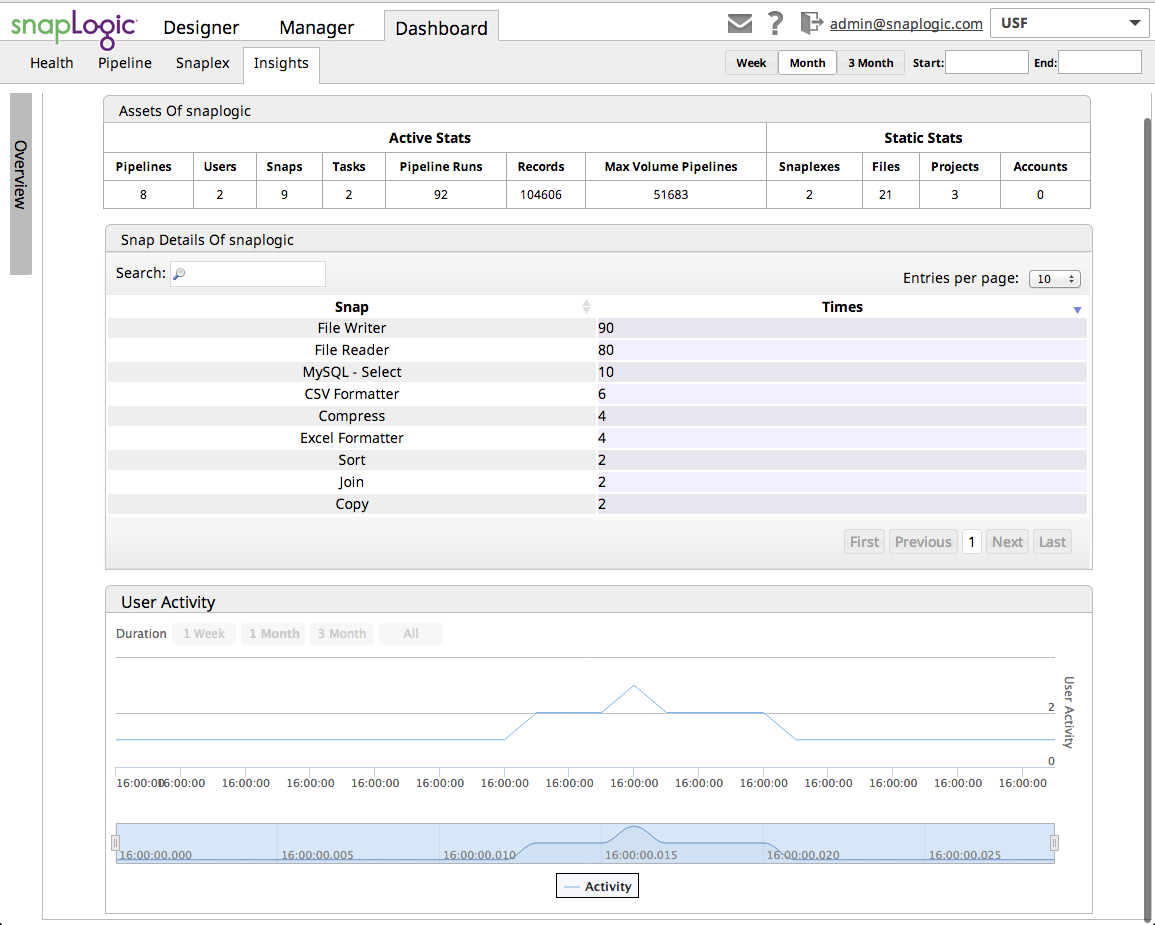Click the Previous page button

coord(923,542)
